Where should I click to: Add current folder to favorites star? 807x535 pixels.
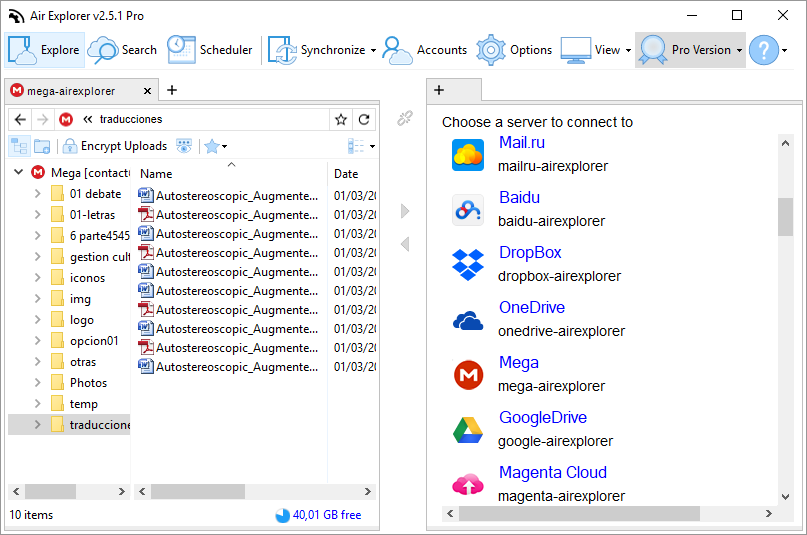[341, 119]
